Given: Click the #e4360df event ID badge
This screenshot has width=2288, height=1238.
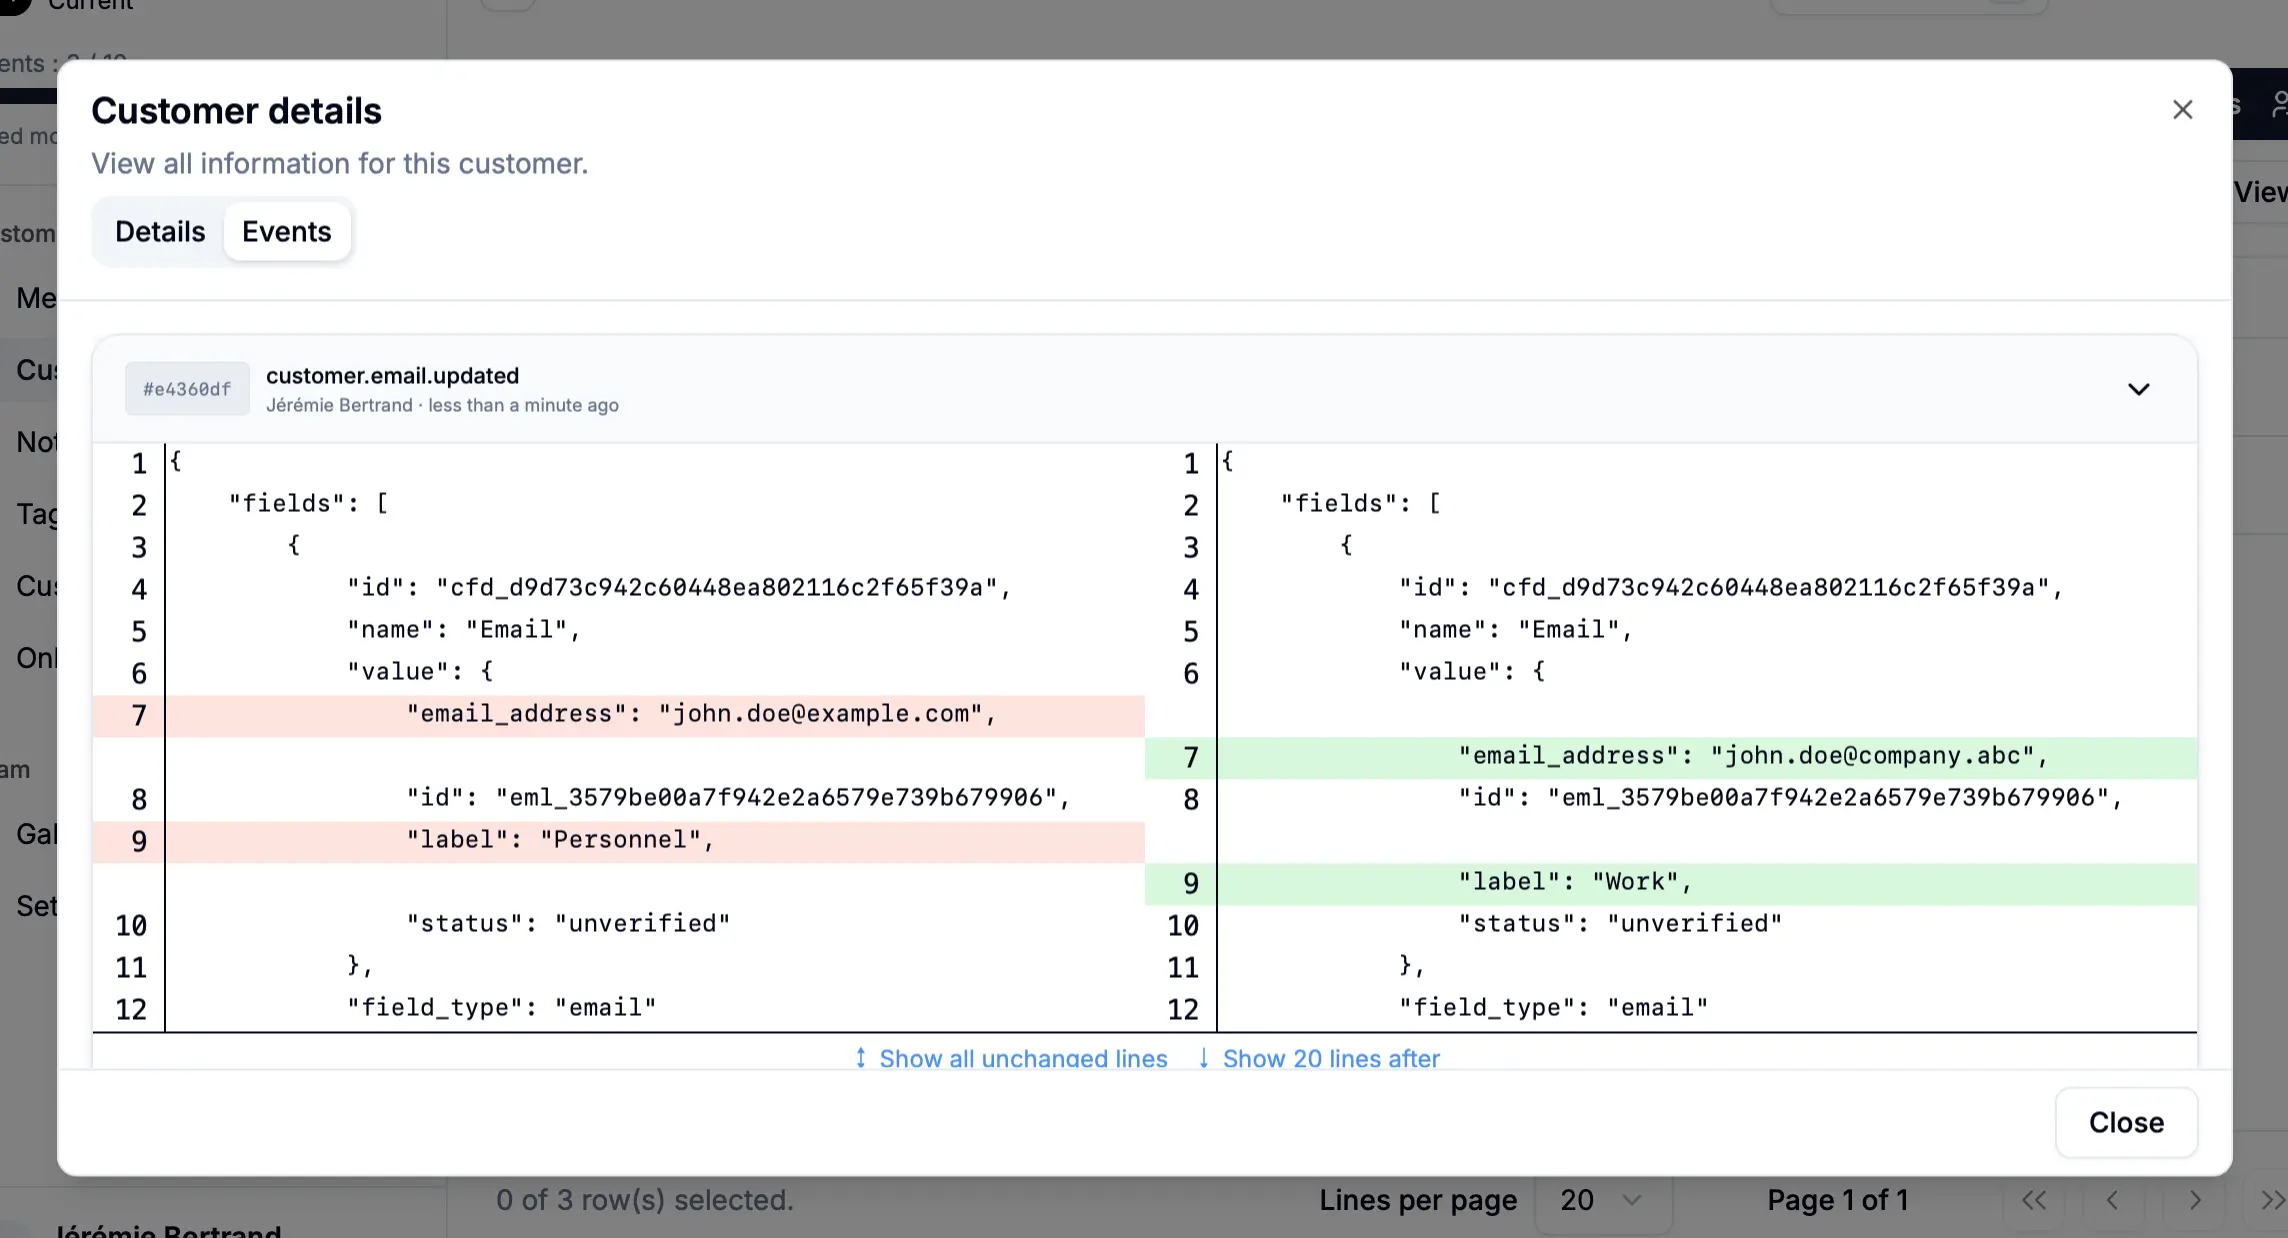Looking at the screenshot, I should (x=187, y=389).
